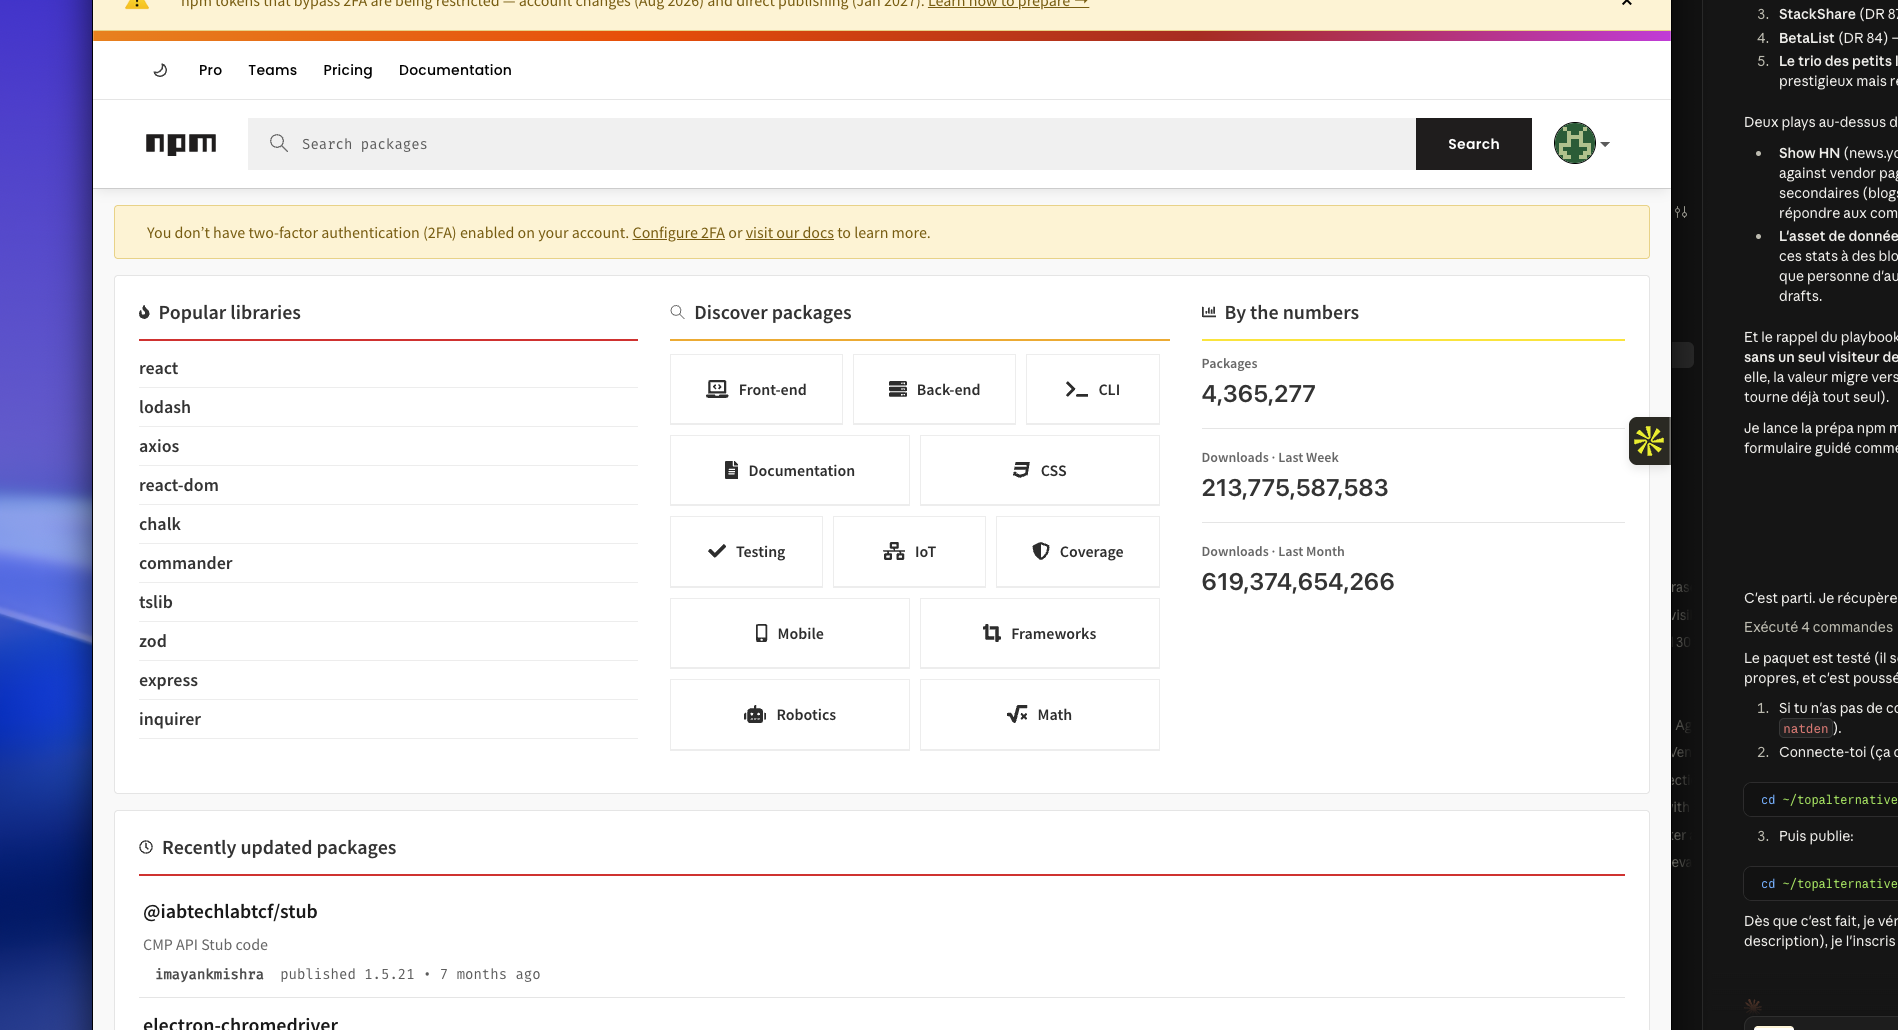This screenshot has width=1898, height=1030.
Task: Browse Front-end packages
Action: [756, 389]
